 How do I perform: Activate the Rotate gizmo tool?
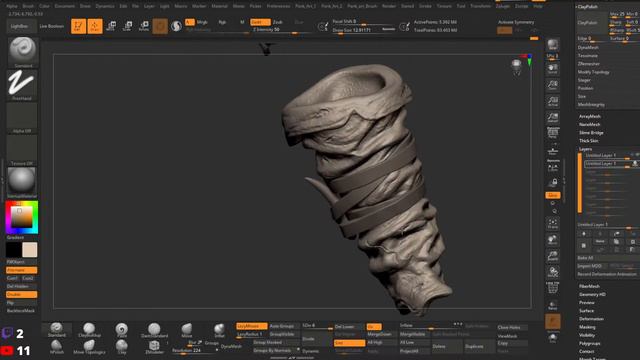tap(144, 26)
